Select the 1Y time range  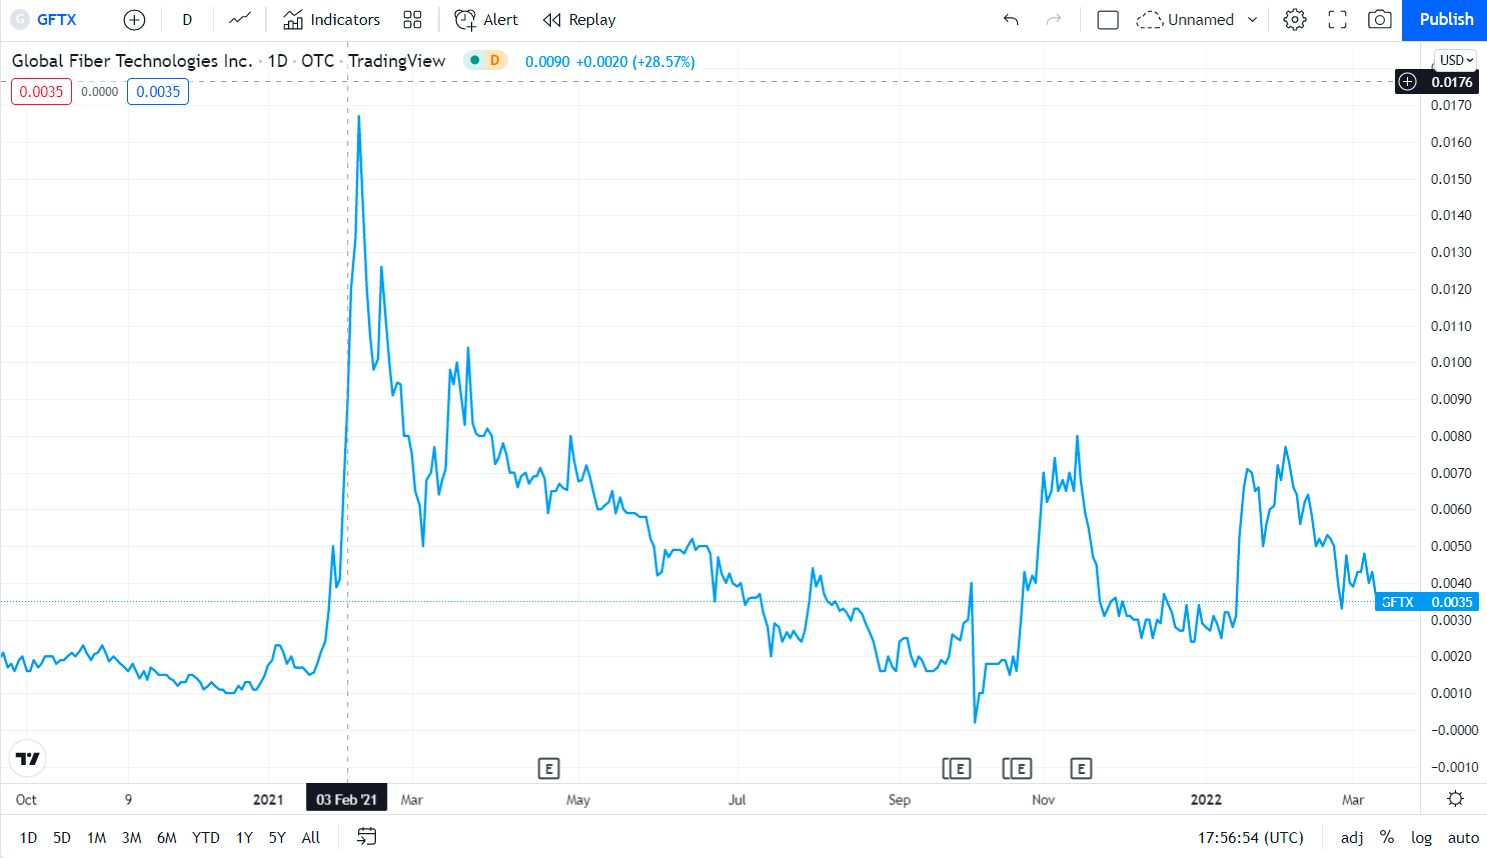[x=244, y=837]
